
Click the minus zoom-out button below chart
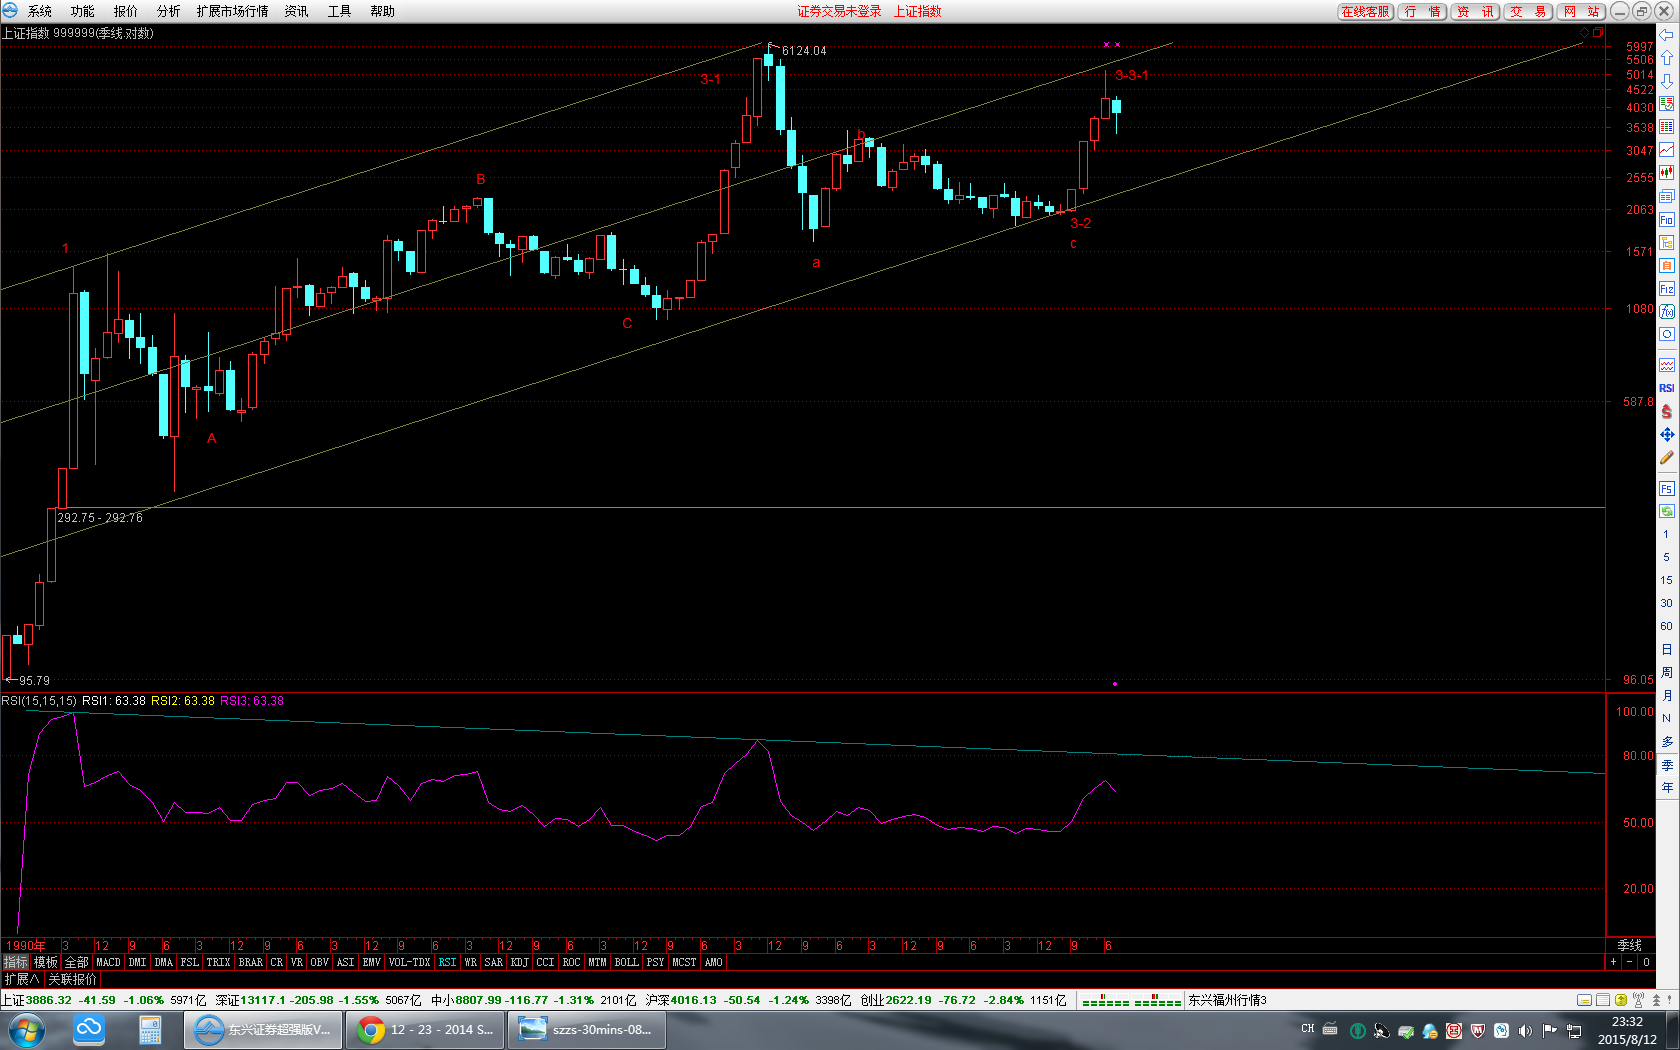pyautogui.click(x=1629, y=962)
